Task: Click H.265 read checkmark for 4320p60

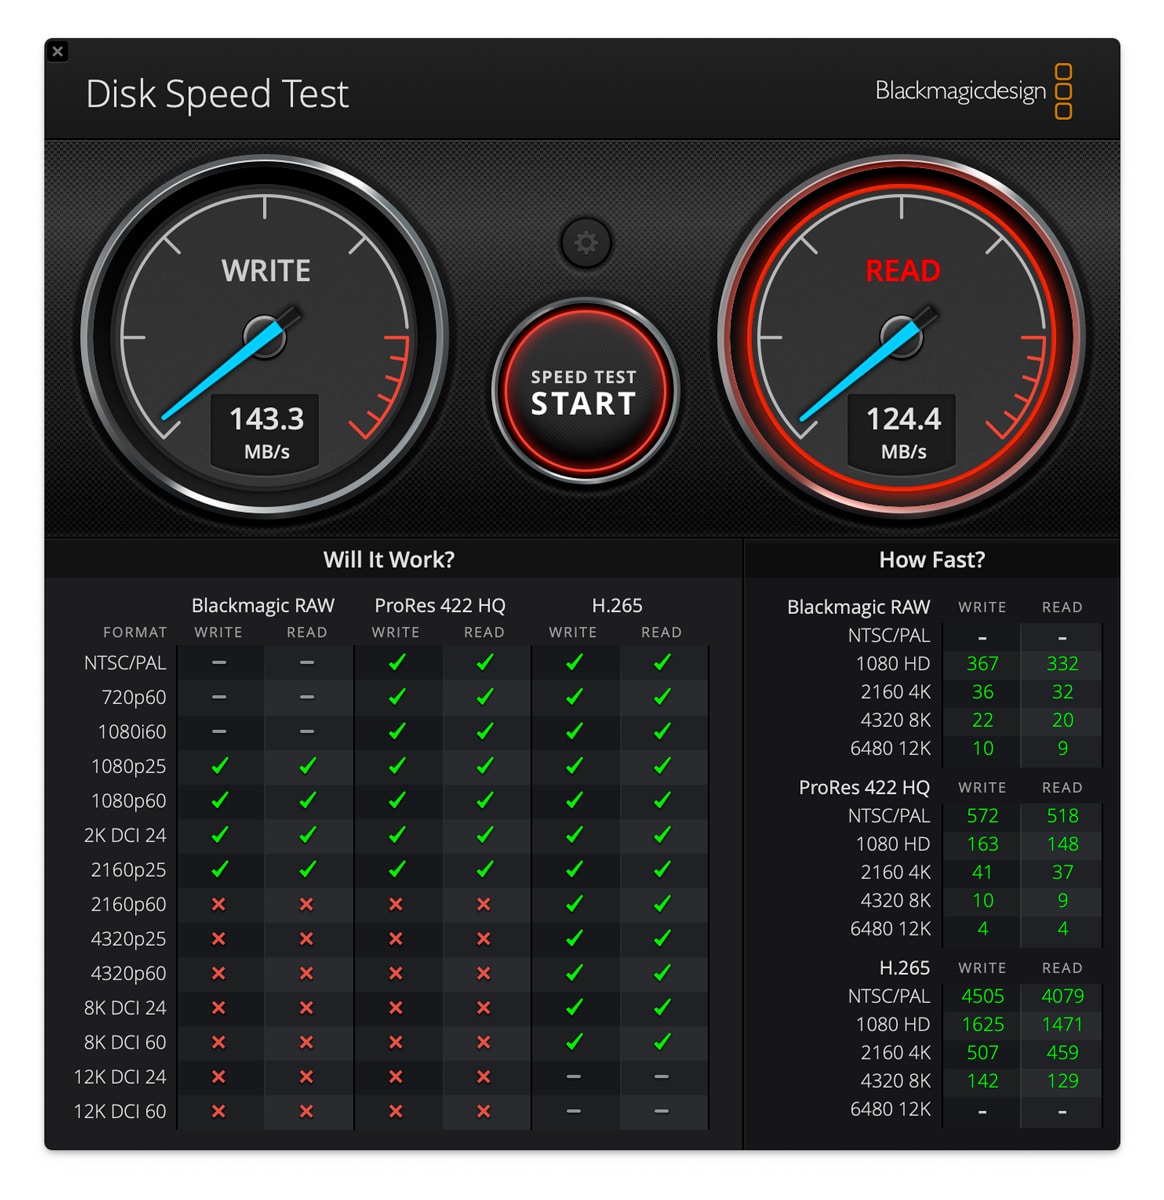Action: click(662, 973)
